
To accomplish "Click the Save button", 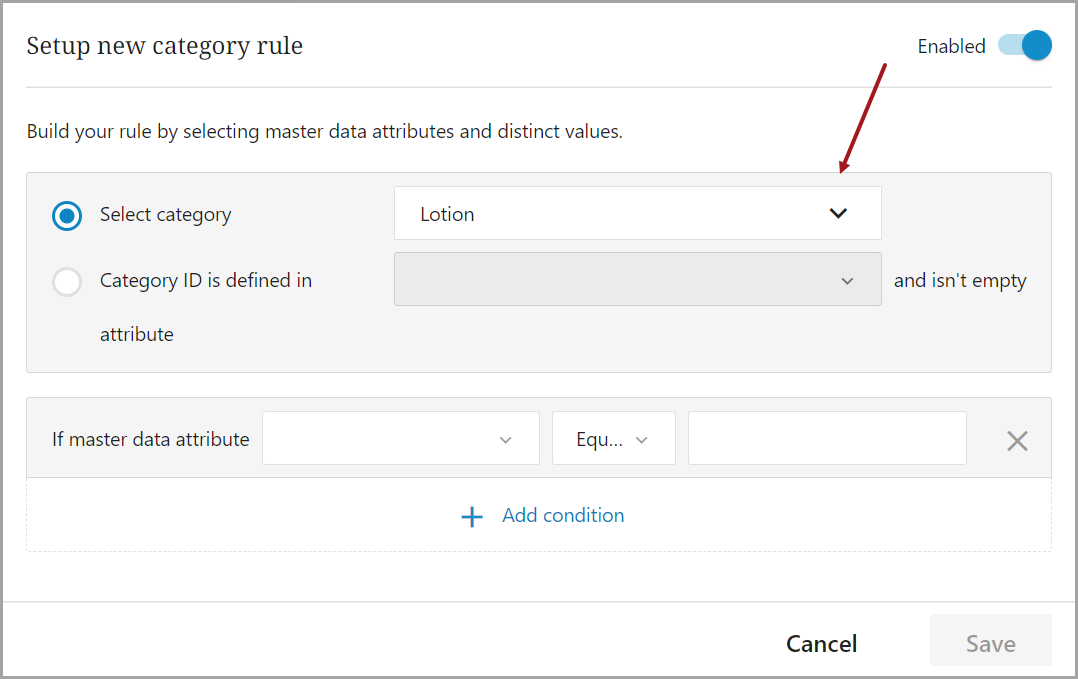I will pos(990,643).
